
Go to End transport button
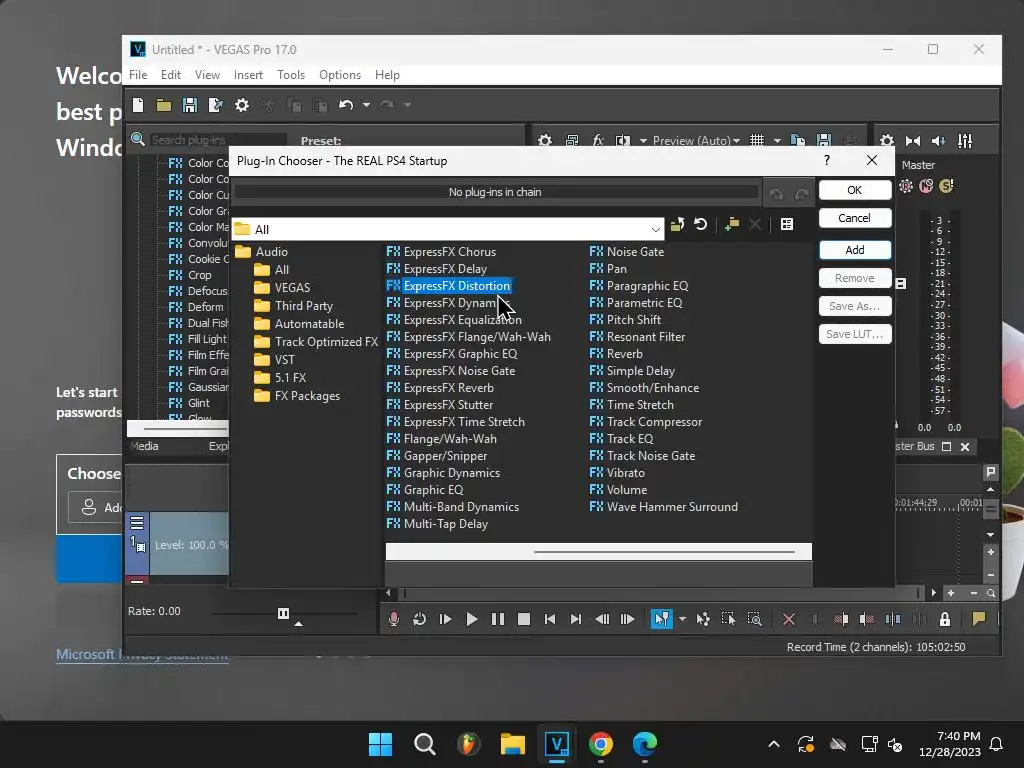pos(575,618)
